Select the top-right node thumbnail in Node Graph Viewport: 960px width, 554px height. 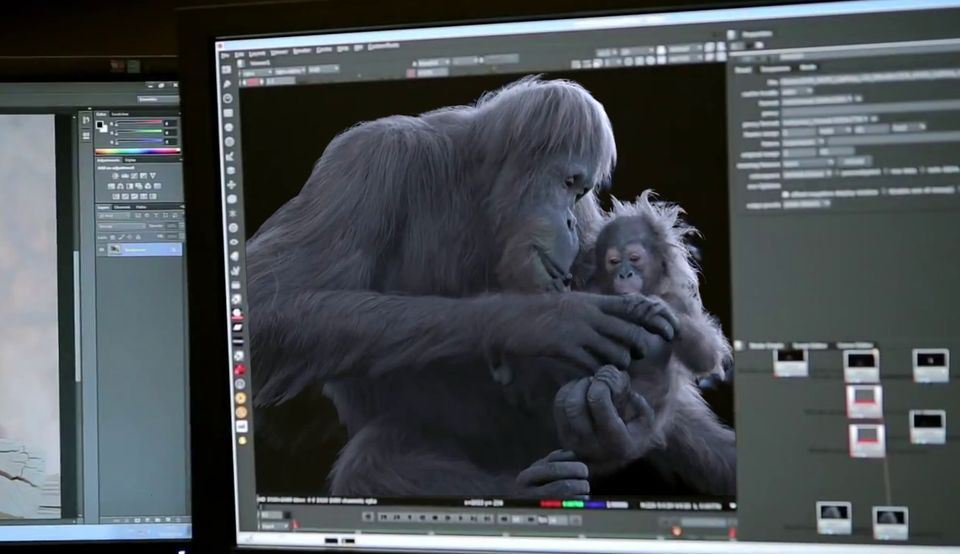coord(929,365)
